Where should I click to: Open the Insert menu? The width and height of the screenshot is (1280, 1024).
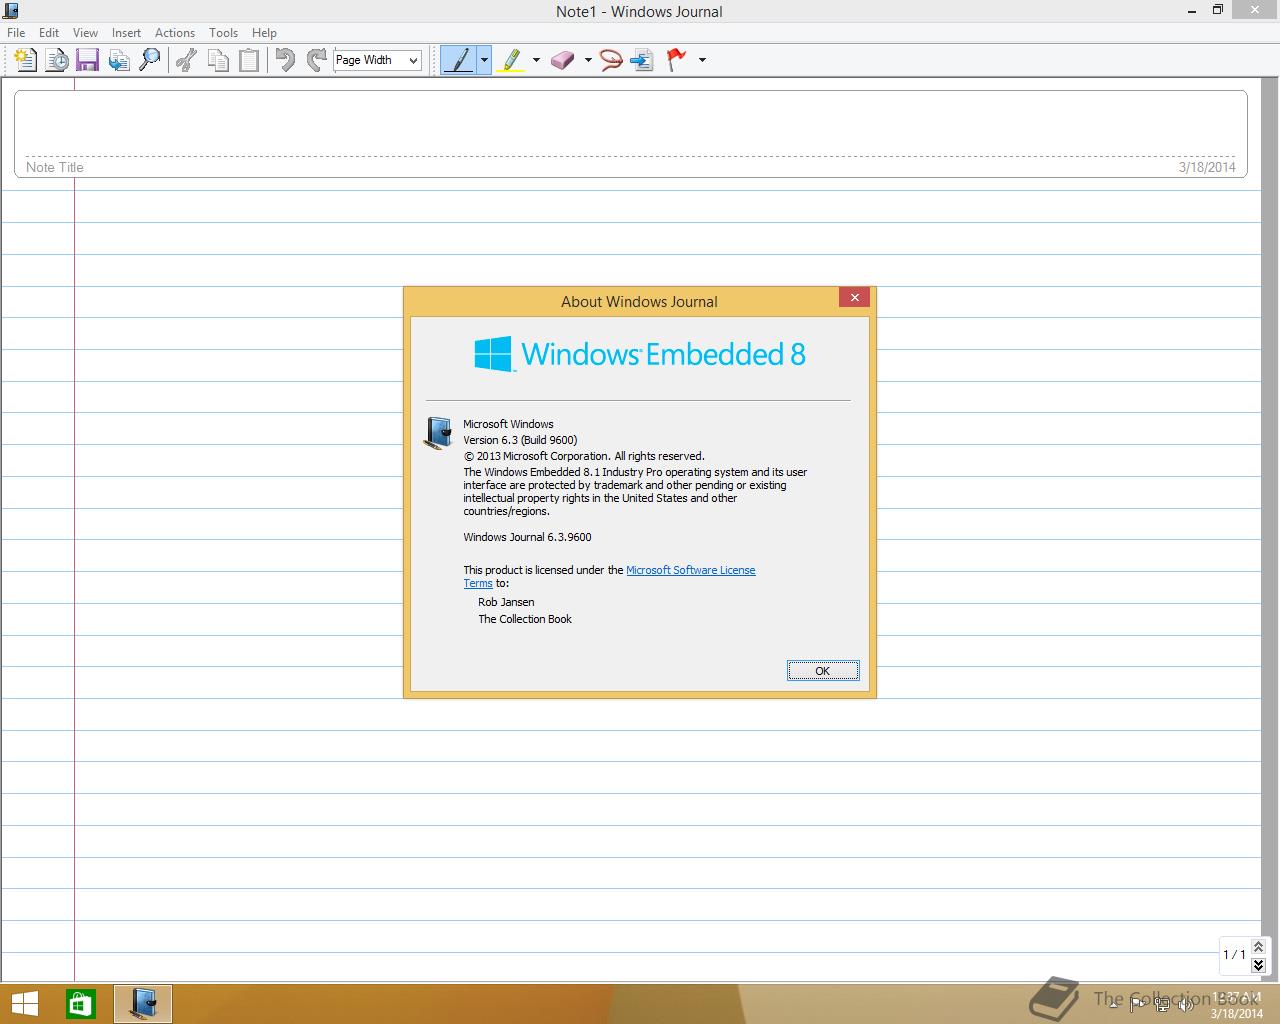pyautogui.click(x=126, y=33)
